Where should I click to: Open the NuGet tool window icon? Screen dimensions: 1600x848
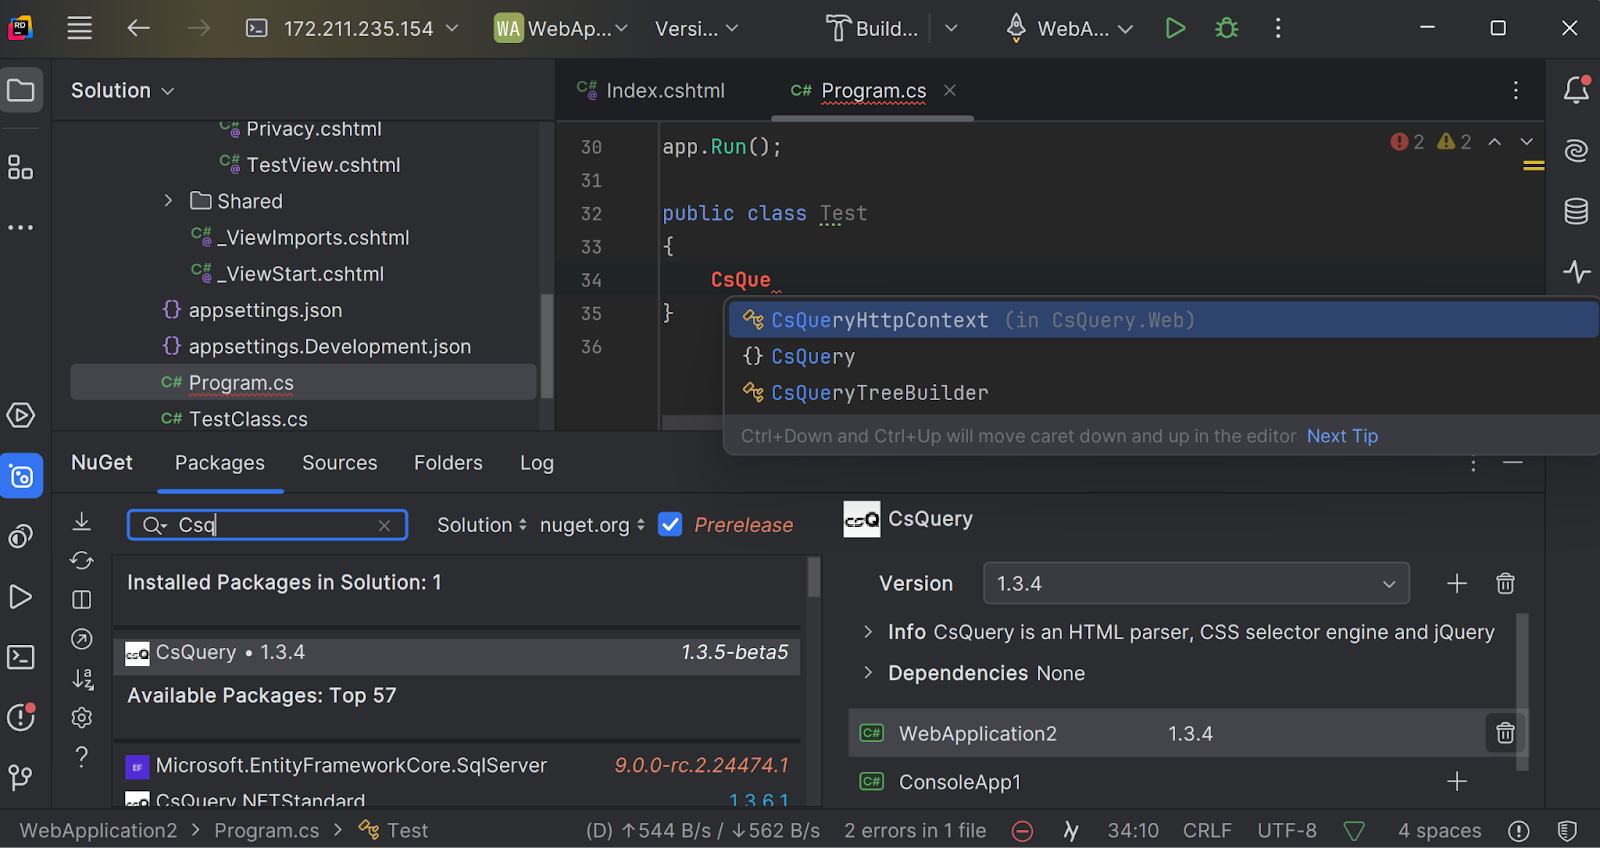[x=21, y=476]
